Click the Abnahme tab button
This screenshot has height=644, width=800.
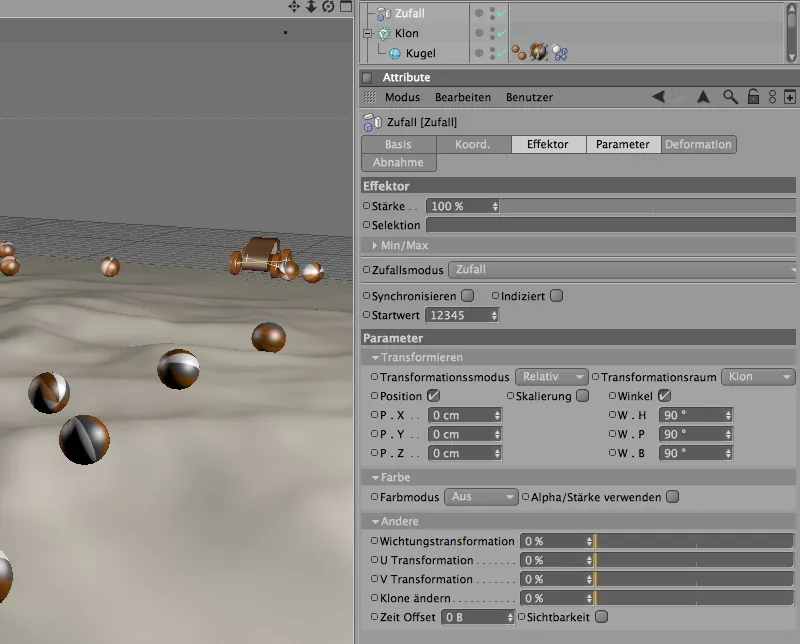point(398,162)
